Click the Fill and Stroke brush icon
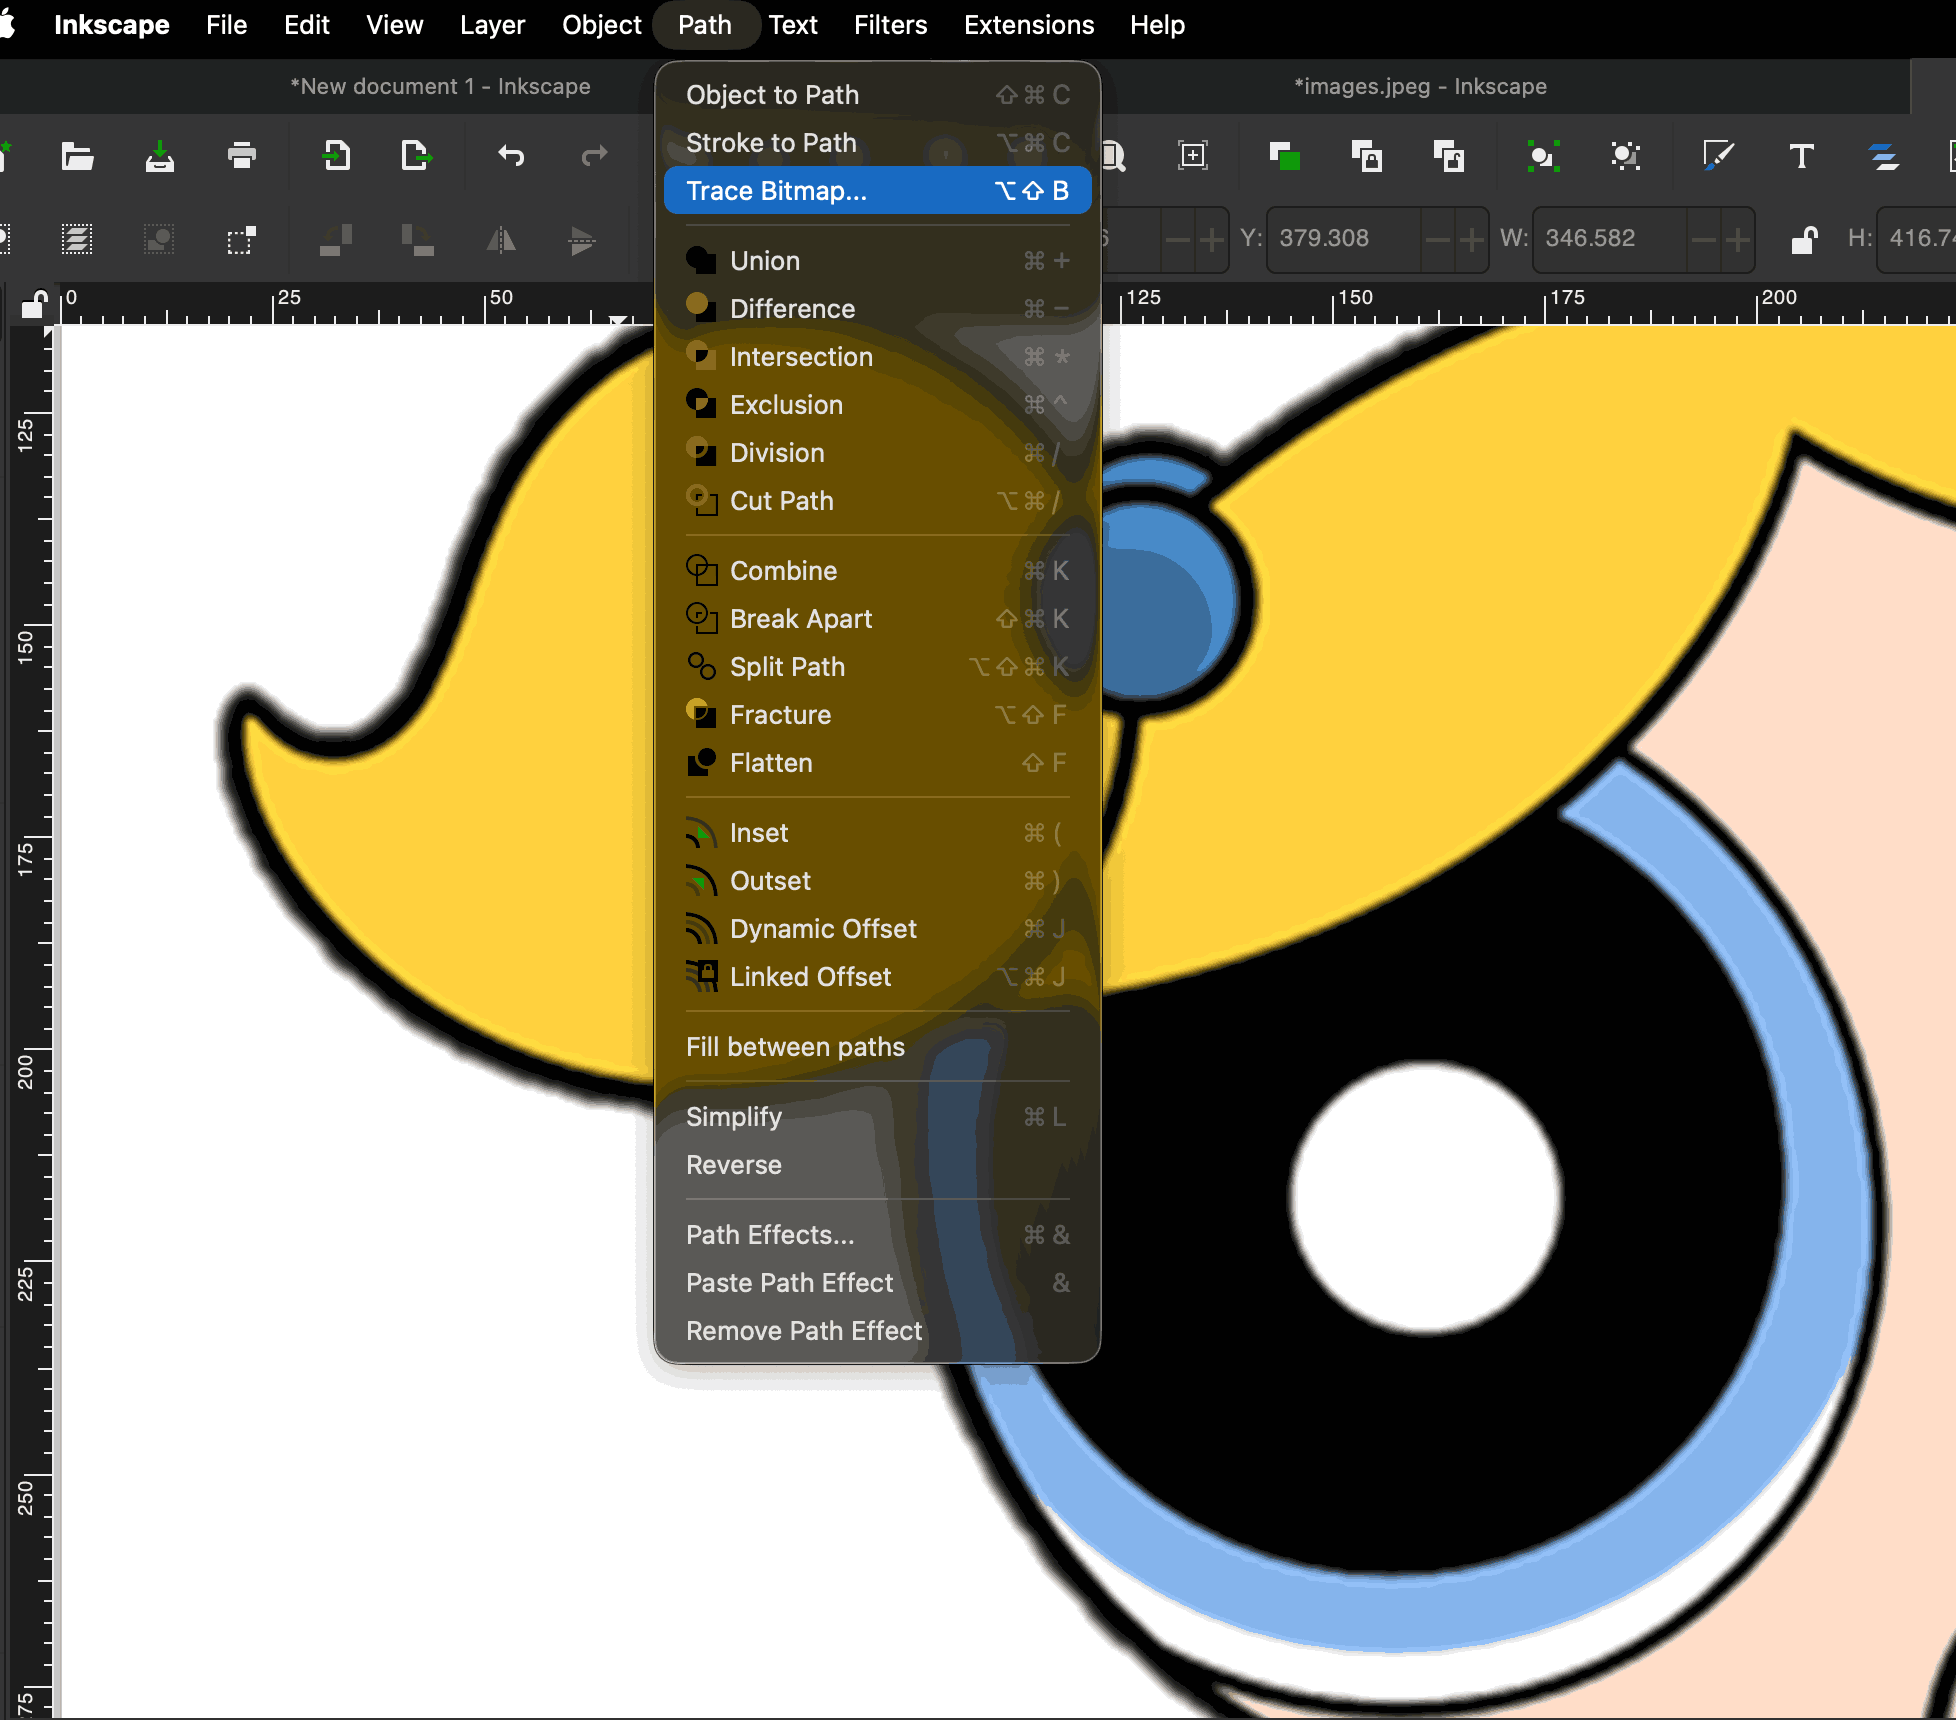 (1717, 156)
